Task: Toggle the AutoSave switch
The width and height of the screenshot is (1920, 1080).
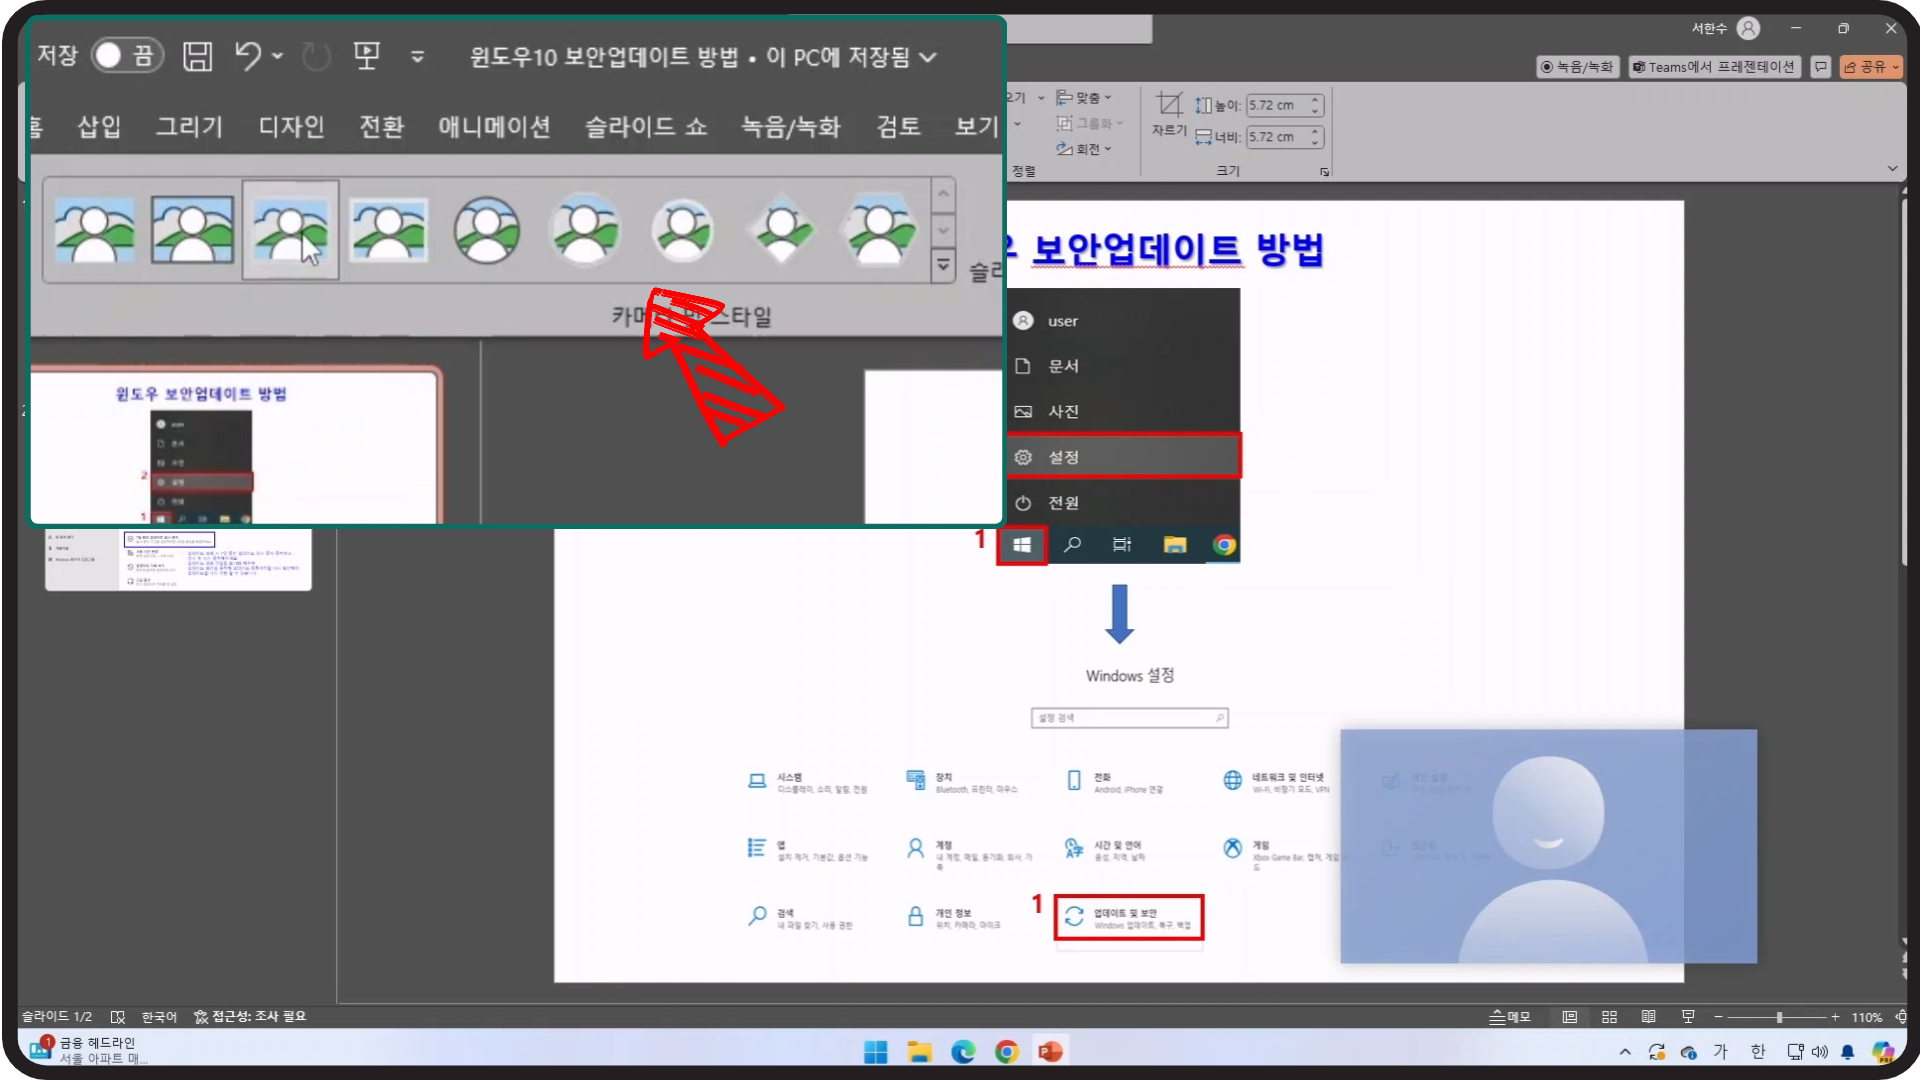Action: pos(127,56)
